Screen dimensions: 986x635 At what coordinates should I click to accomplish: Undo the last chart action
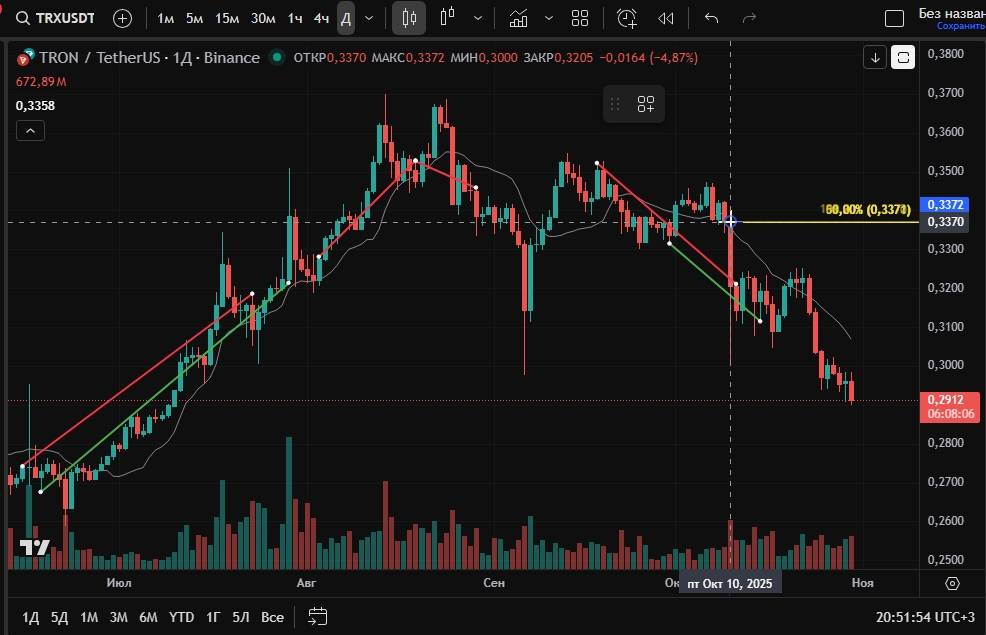tap(712, 18)
